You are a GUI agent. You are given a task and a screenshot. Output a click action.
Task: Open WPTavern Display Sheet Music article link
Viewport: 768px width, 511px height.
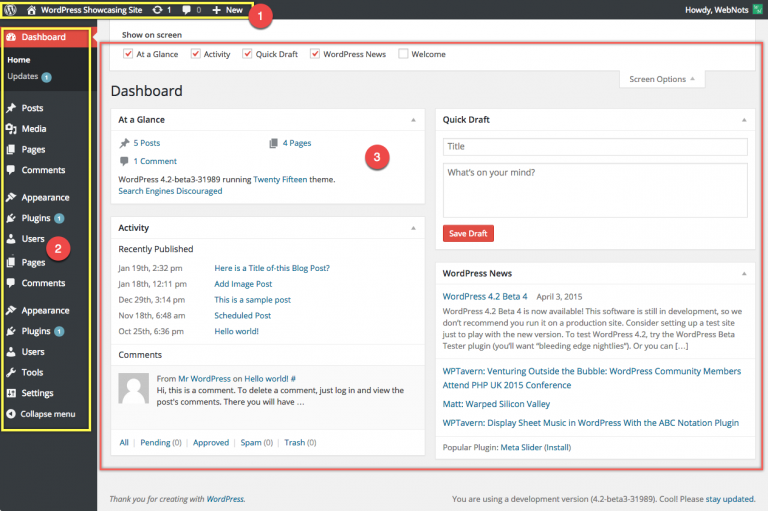[x=591, y=423]
